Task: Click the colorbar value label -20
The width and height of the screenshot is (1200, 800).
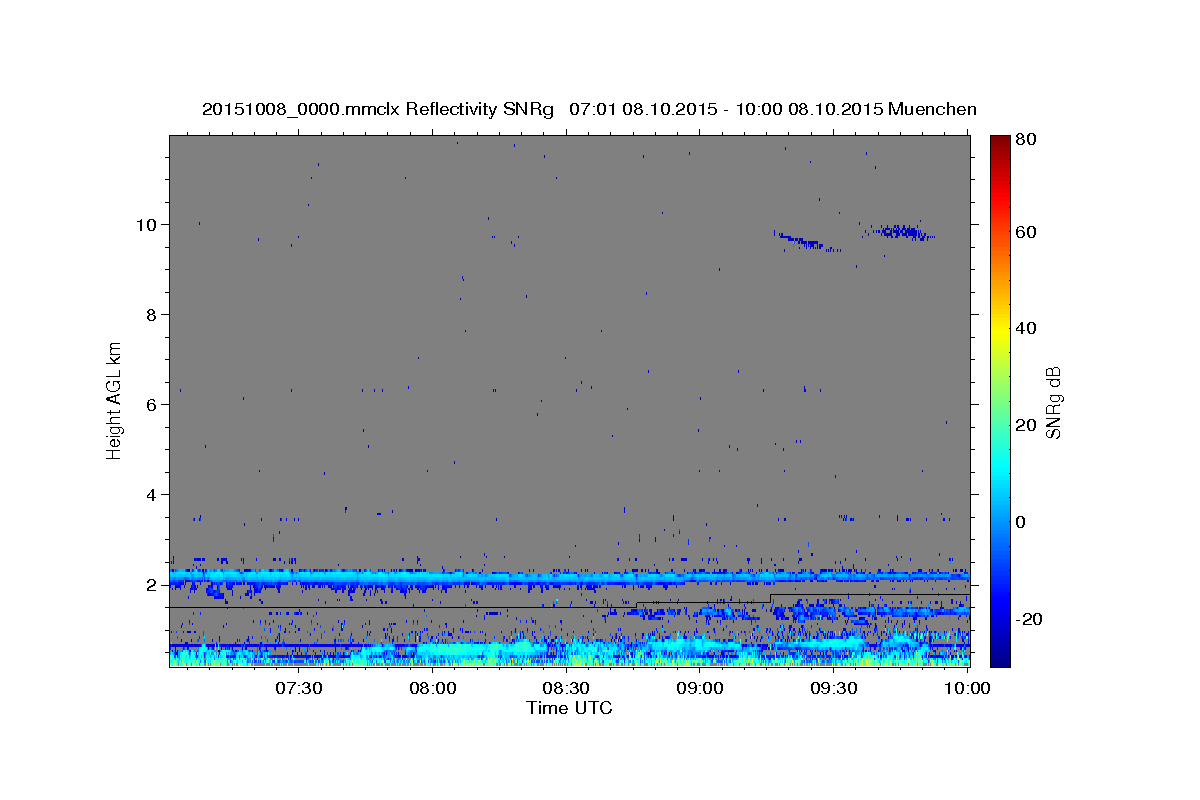Action: pos(1028,619)
